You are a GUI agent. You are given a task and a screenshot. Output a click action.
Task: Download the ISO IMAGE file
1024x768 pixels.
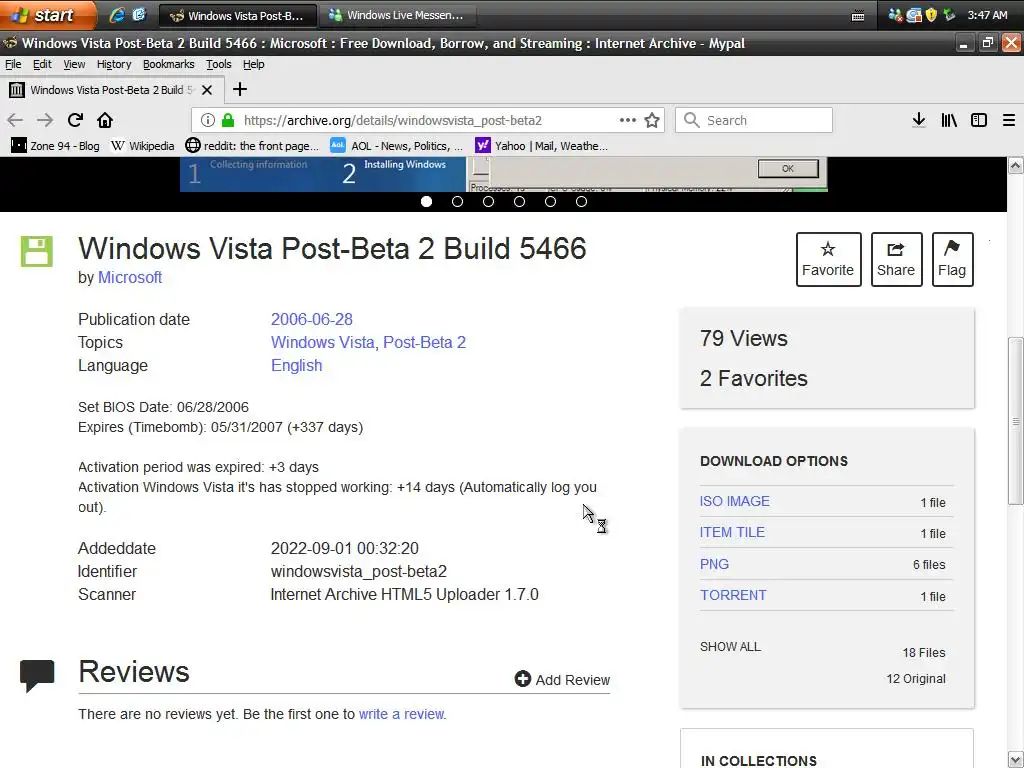tap(735, 501)
